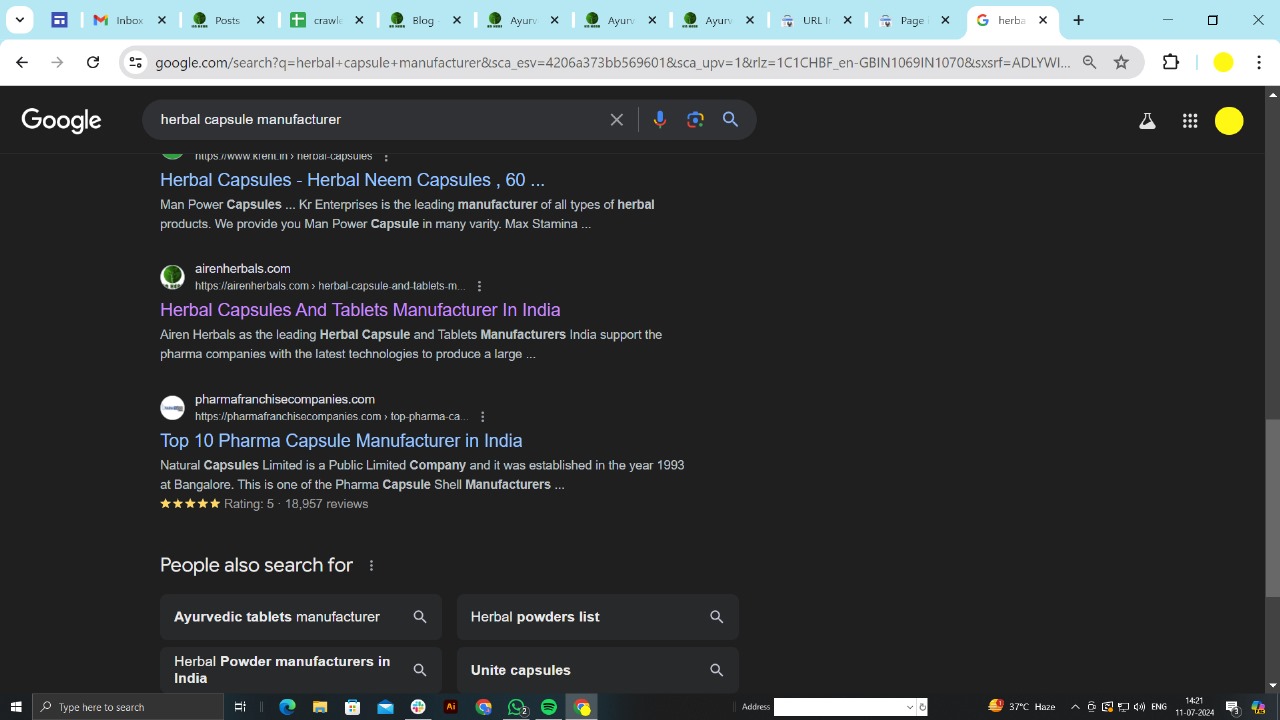Submit the search with the magnifier icon
Screen dimensions: 1280x720
pyautogui.click(x=731, y=120)
